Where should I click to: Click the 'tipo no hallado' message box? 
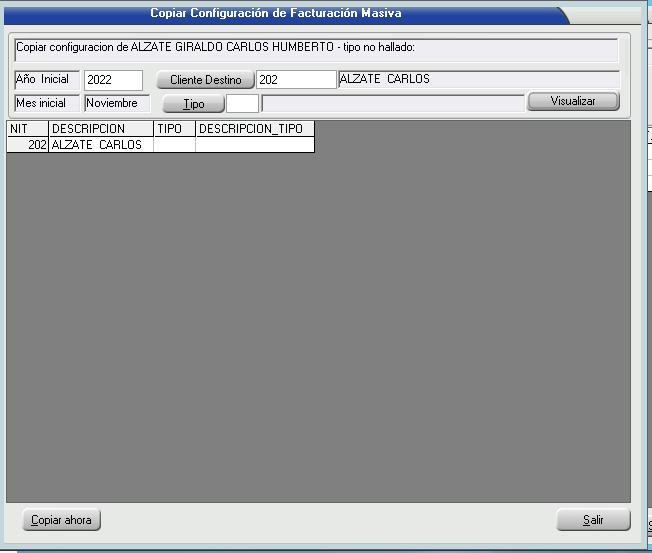316,51
